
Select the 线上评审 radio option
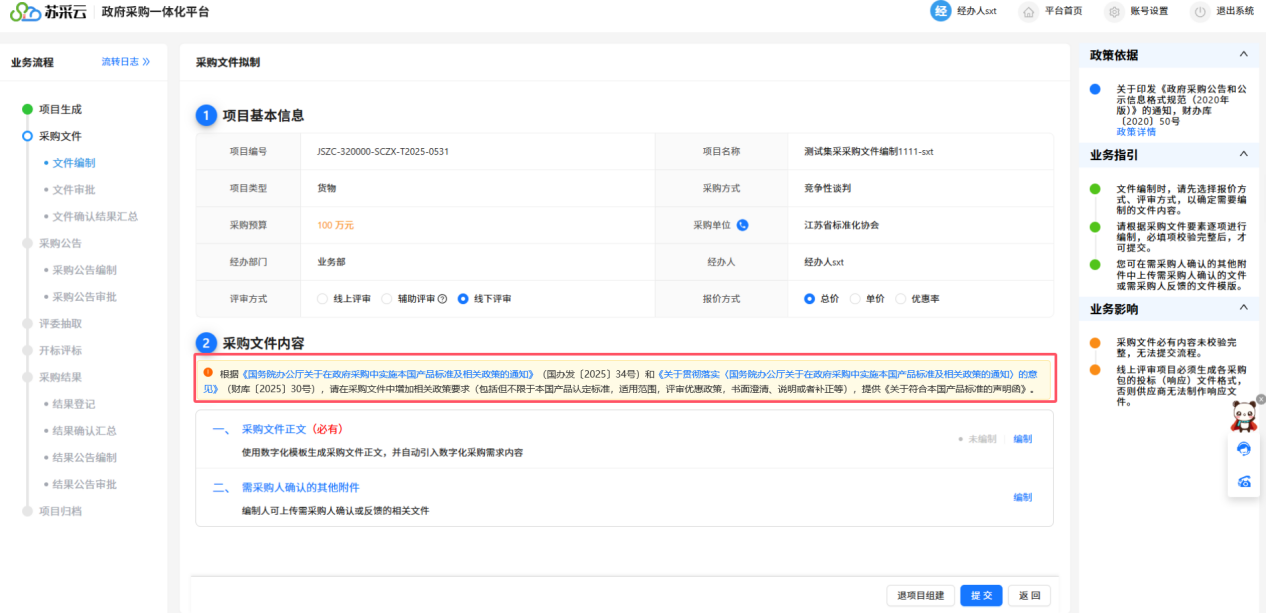(x=322, y=299)
